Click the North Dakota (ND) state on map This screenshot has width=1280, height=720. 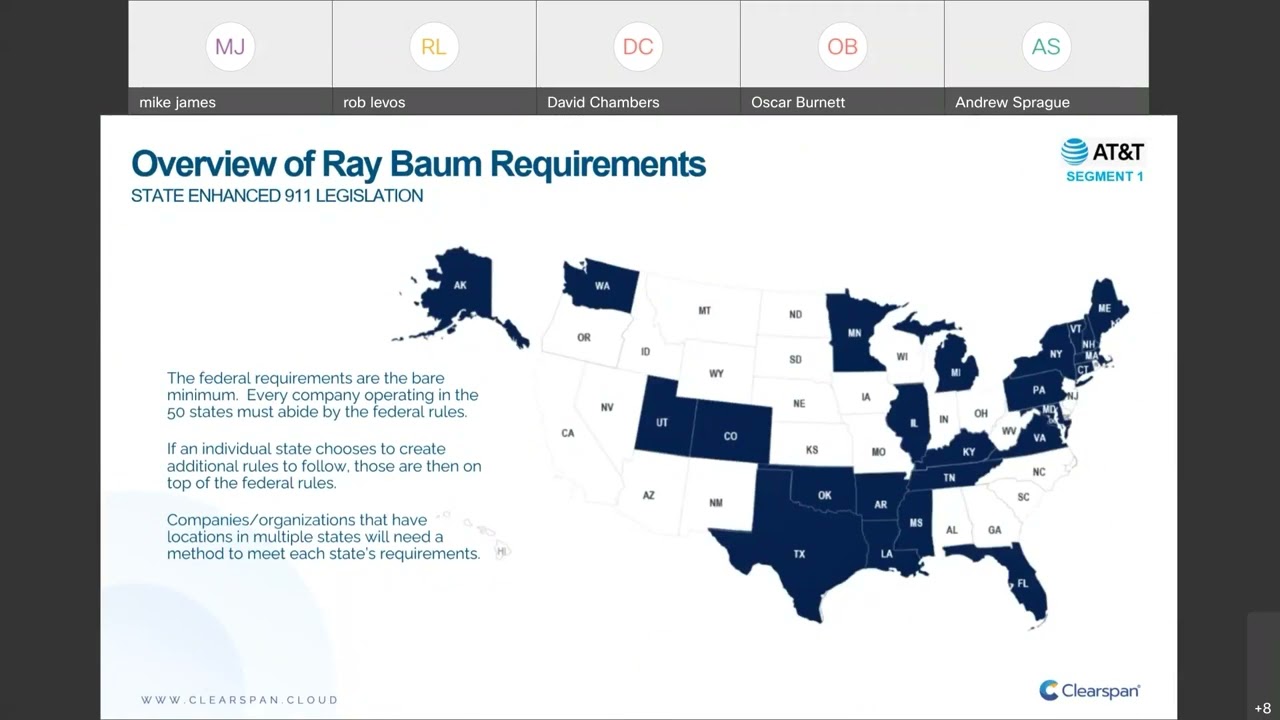795,314
